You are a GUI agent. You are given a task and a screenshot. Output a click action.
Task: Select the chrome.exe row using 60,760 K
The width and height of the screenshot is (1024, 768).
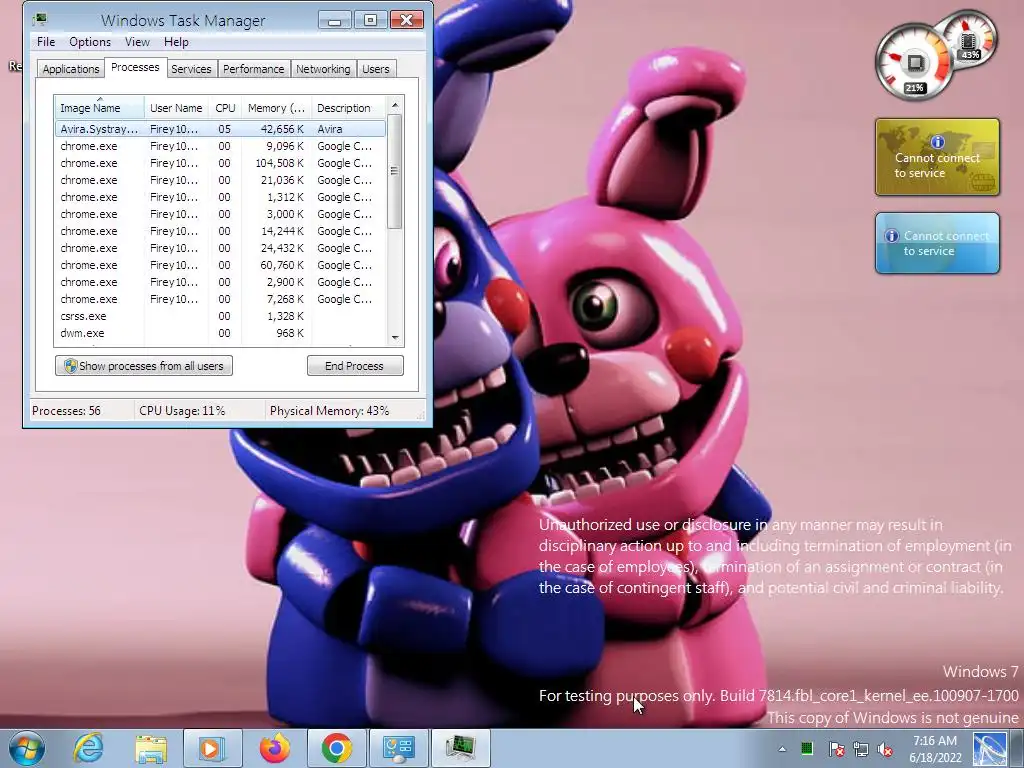221,265
